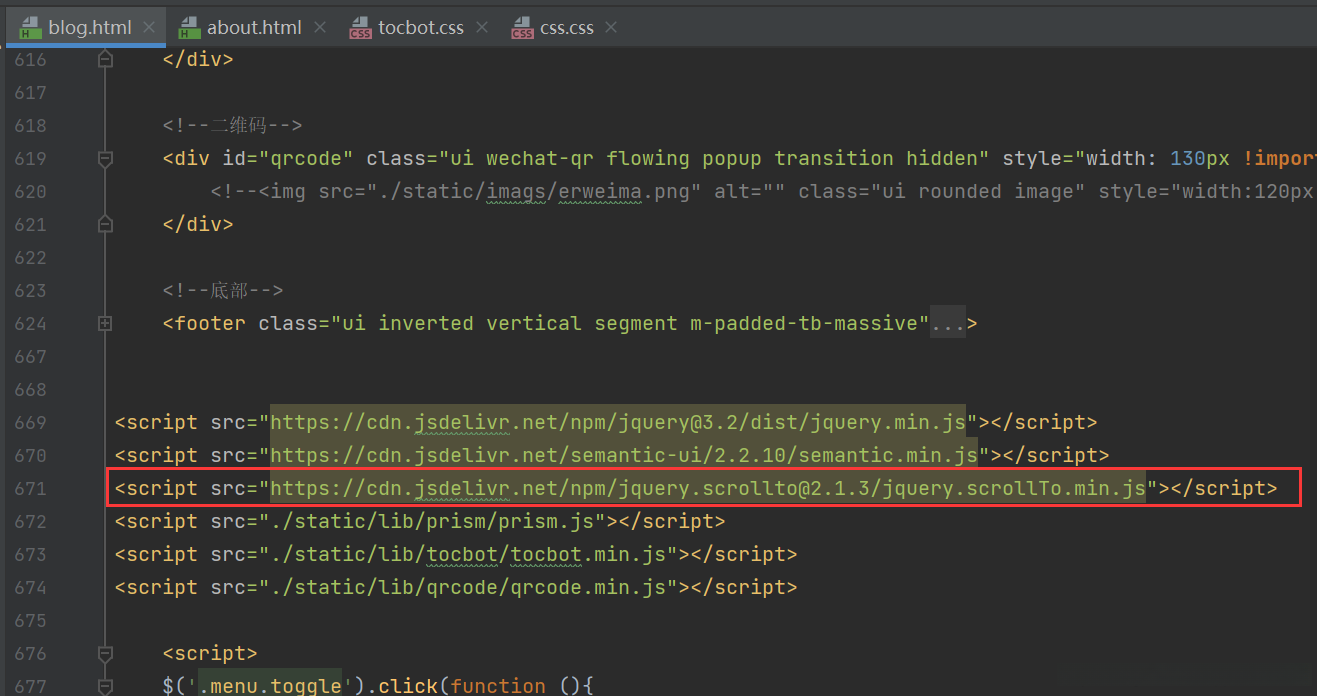Open the tocbot.css editor tab
1317x696 pixels.
(419, 27)
